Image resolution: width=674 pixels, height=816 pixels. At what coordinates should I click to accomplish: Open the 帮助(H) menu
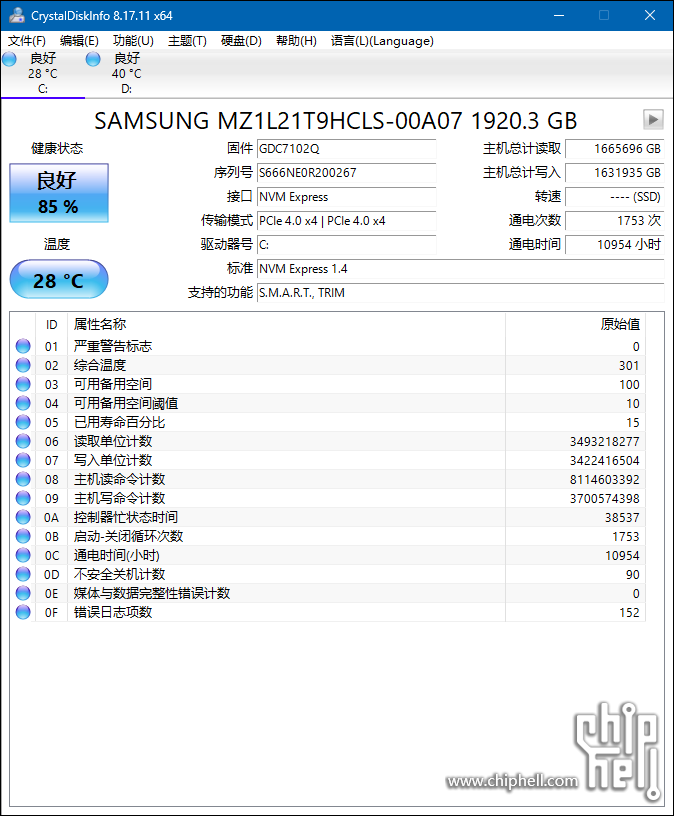296,41
